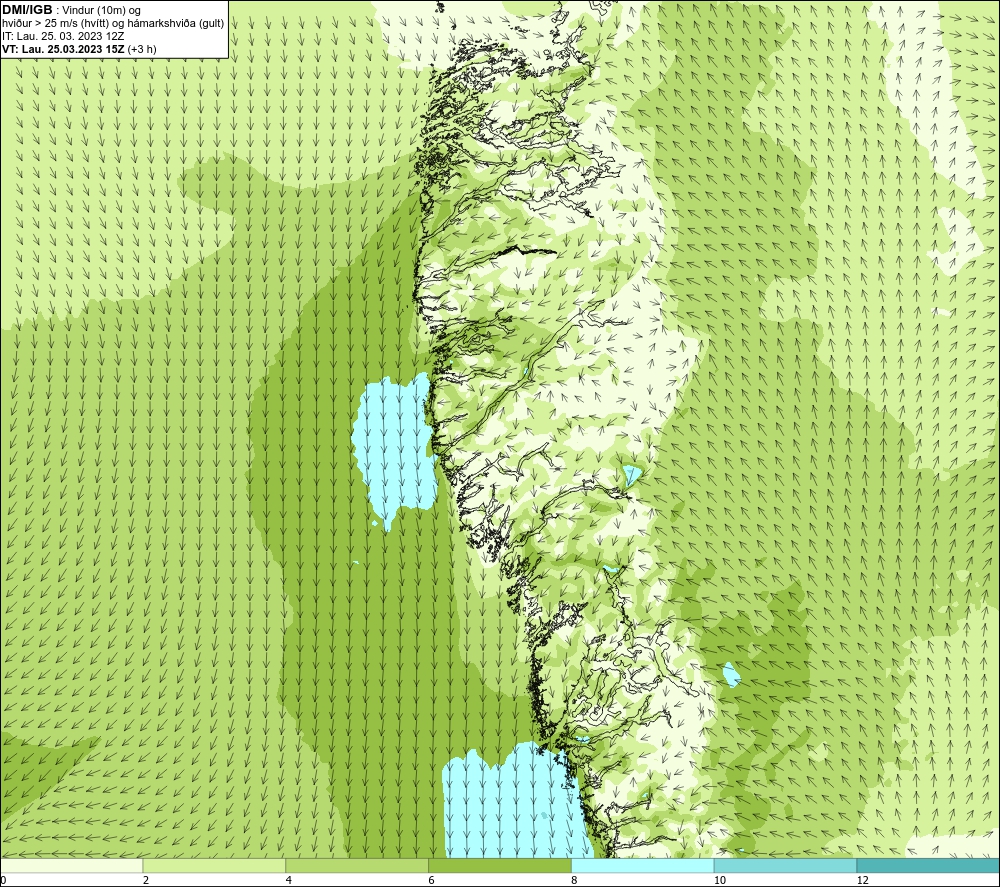Click the legend label '2'

(x=145, y=881)
